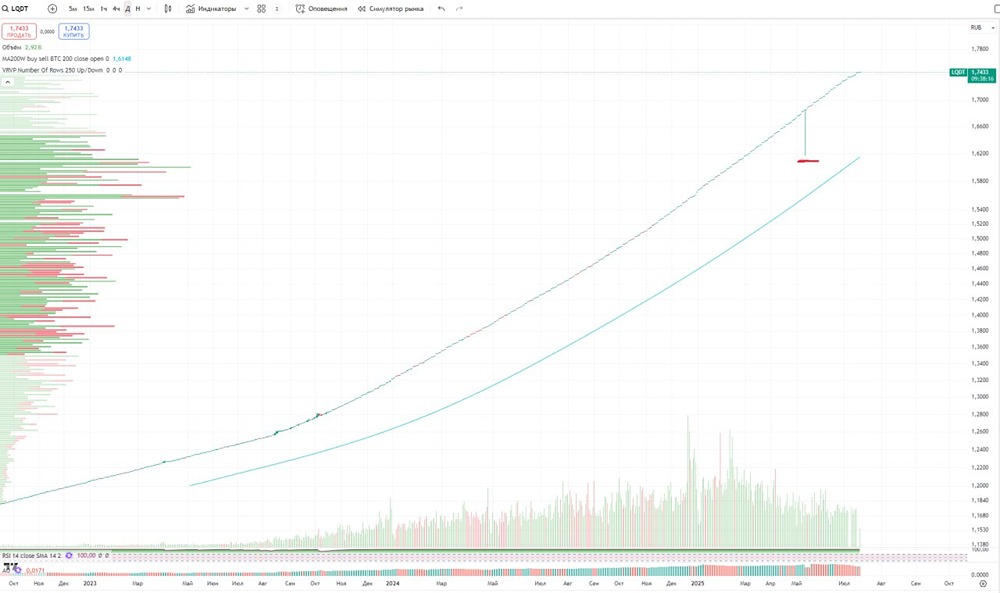This screenshot has height=593, width=1000.
Task: Redo the chart action
Action: pyautogui.click(x=459, y=9)
